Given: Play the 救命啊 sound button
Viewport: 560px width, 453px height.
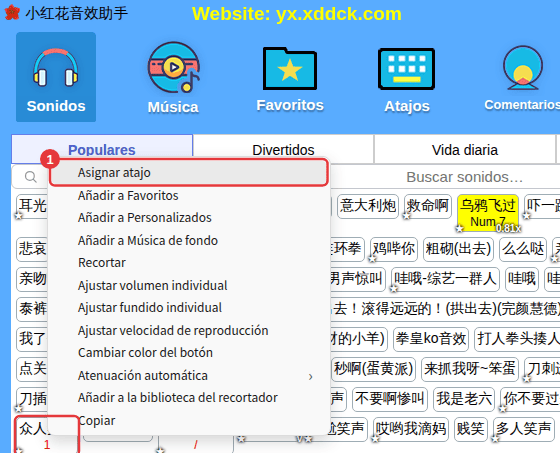Looking at the screenshot, I should [428, 206].
